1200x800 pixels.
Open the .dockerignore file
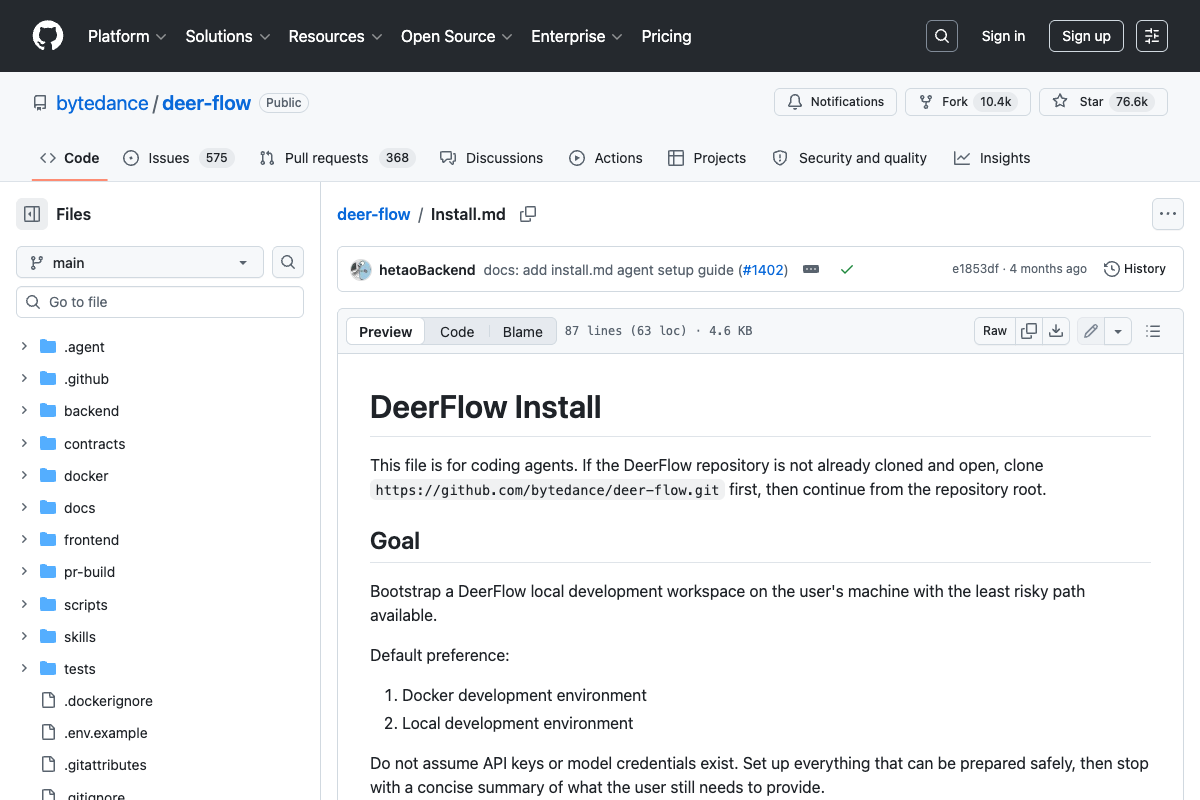[108, 701]
